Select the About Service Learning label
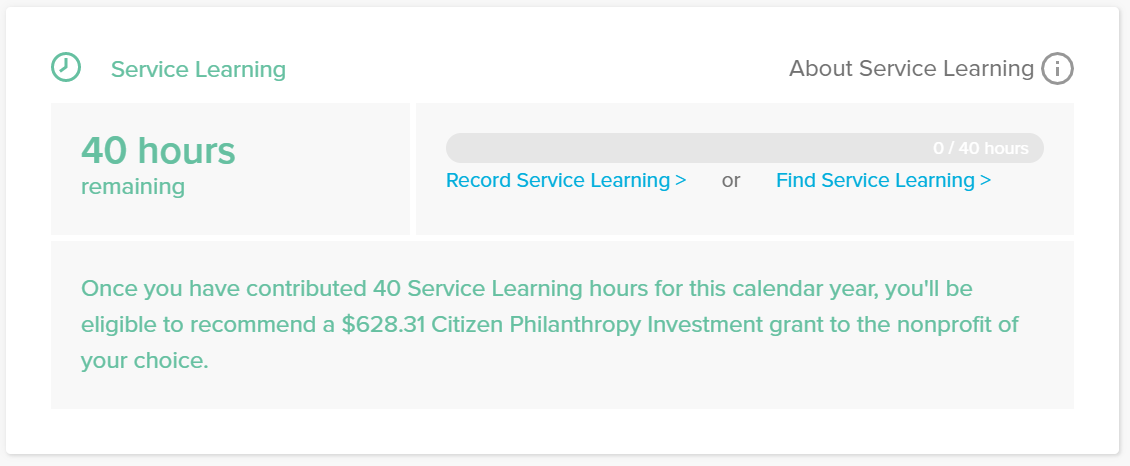This screenshot has height=466, width=1130. 911,69
